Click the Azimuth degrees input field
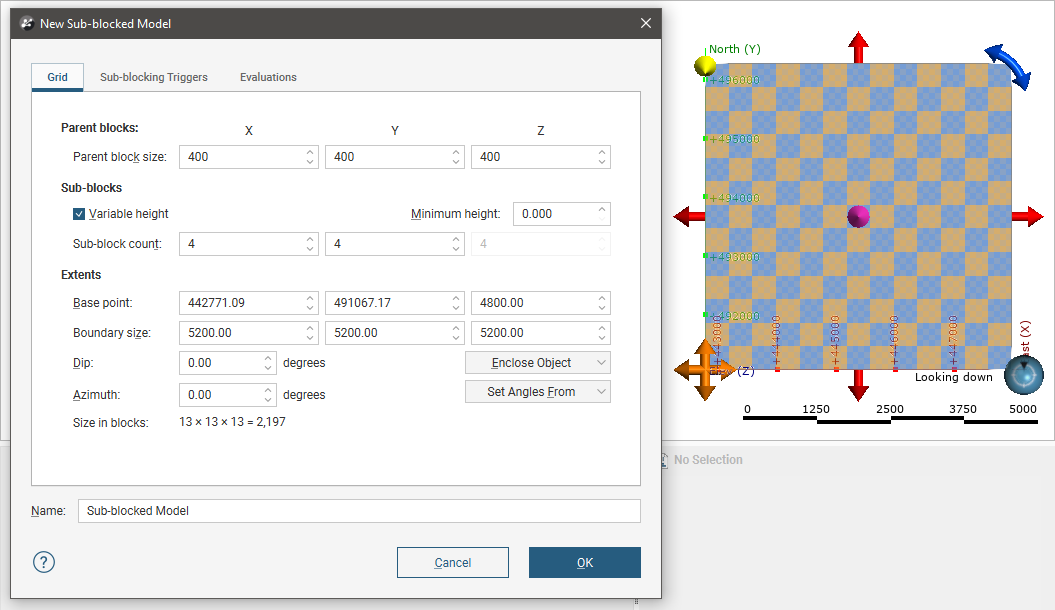Image resolution: width=1055 pixels, height=610 pixels. click(x=220, y=395)
